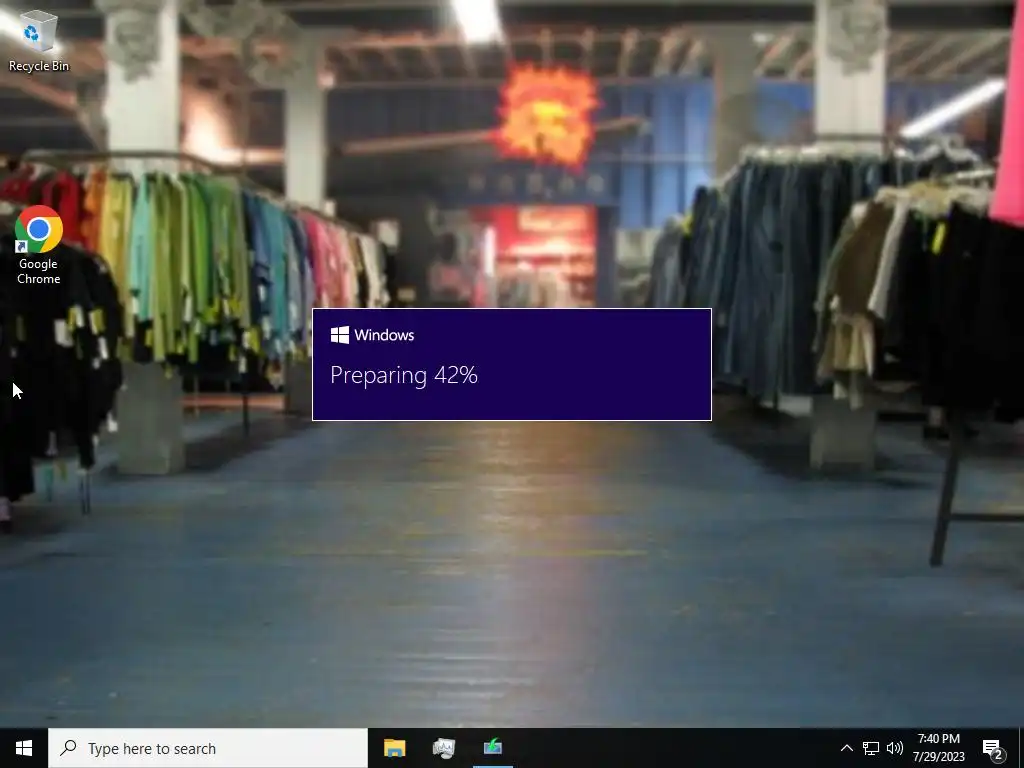Open the volume control tray icon
The image size is (1024, 768).
coord(895,748)
